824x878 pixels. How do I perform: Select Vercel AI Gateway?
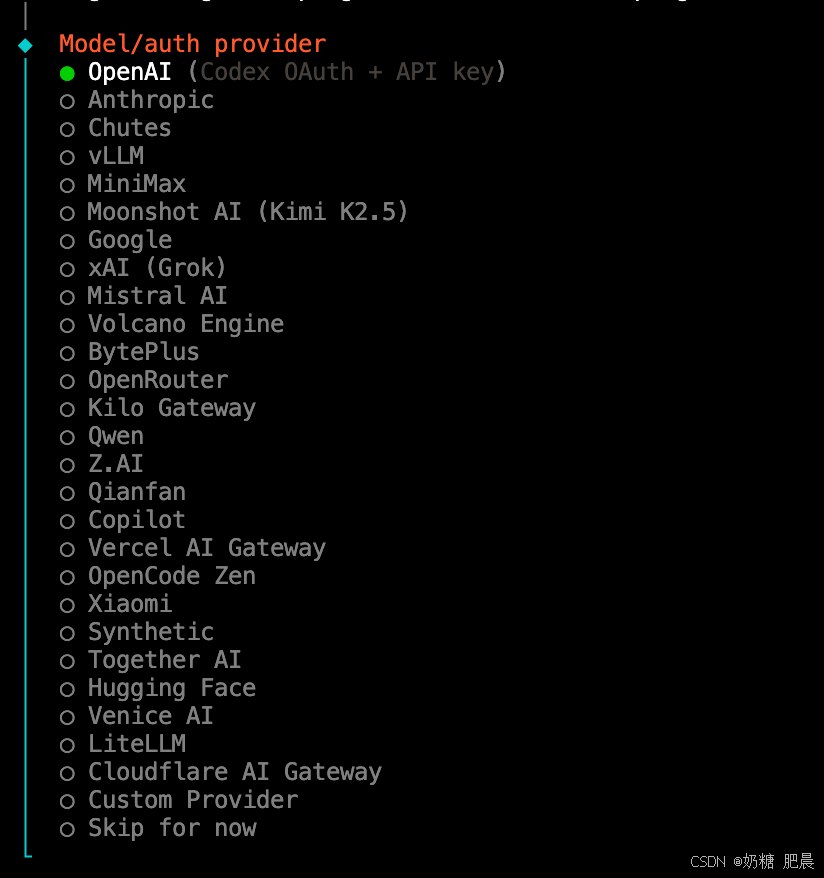[x=193, y=548]
